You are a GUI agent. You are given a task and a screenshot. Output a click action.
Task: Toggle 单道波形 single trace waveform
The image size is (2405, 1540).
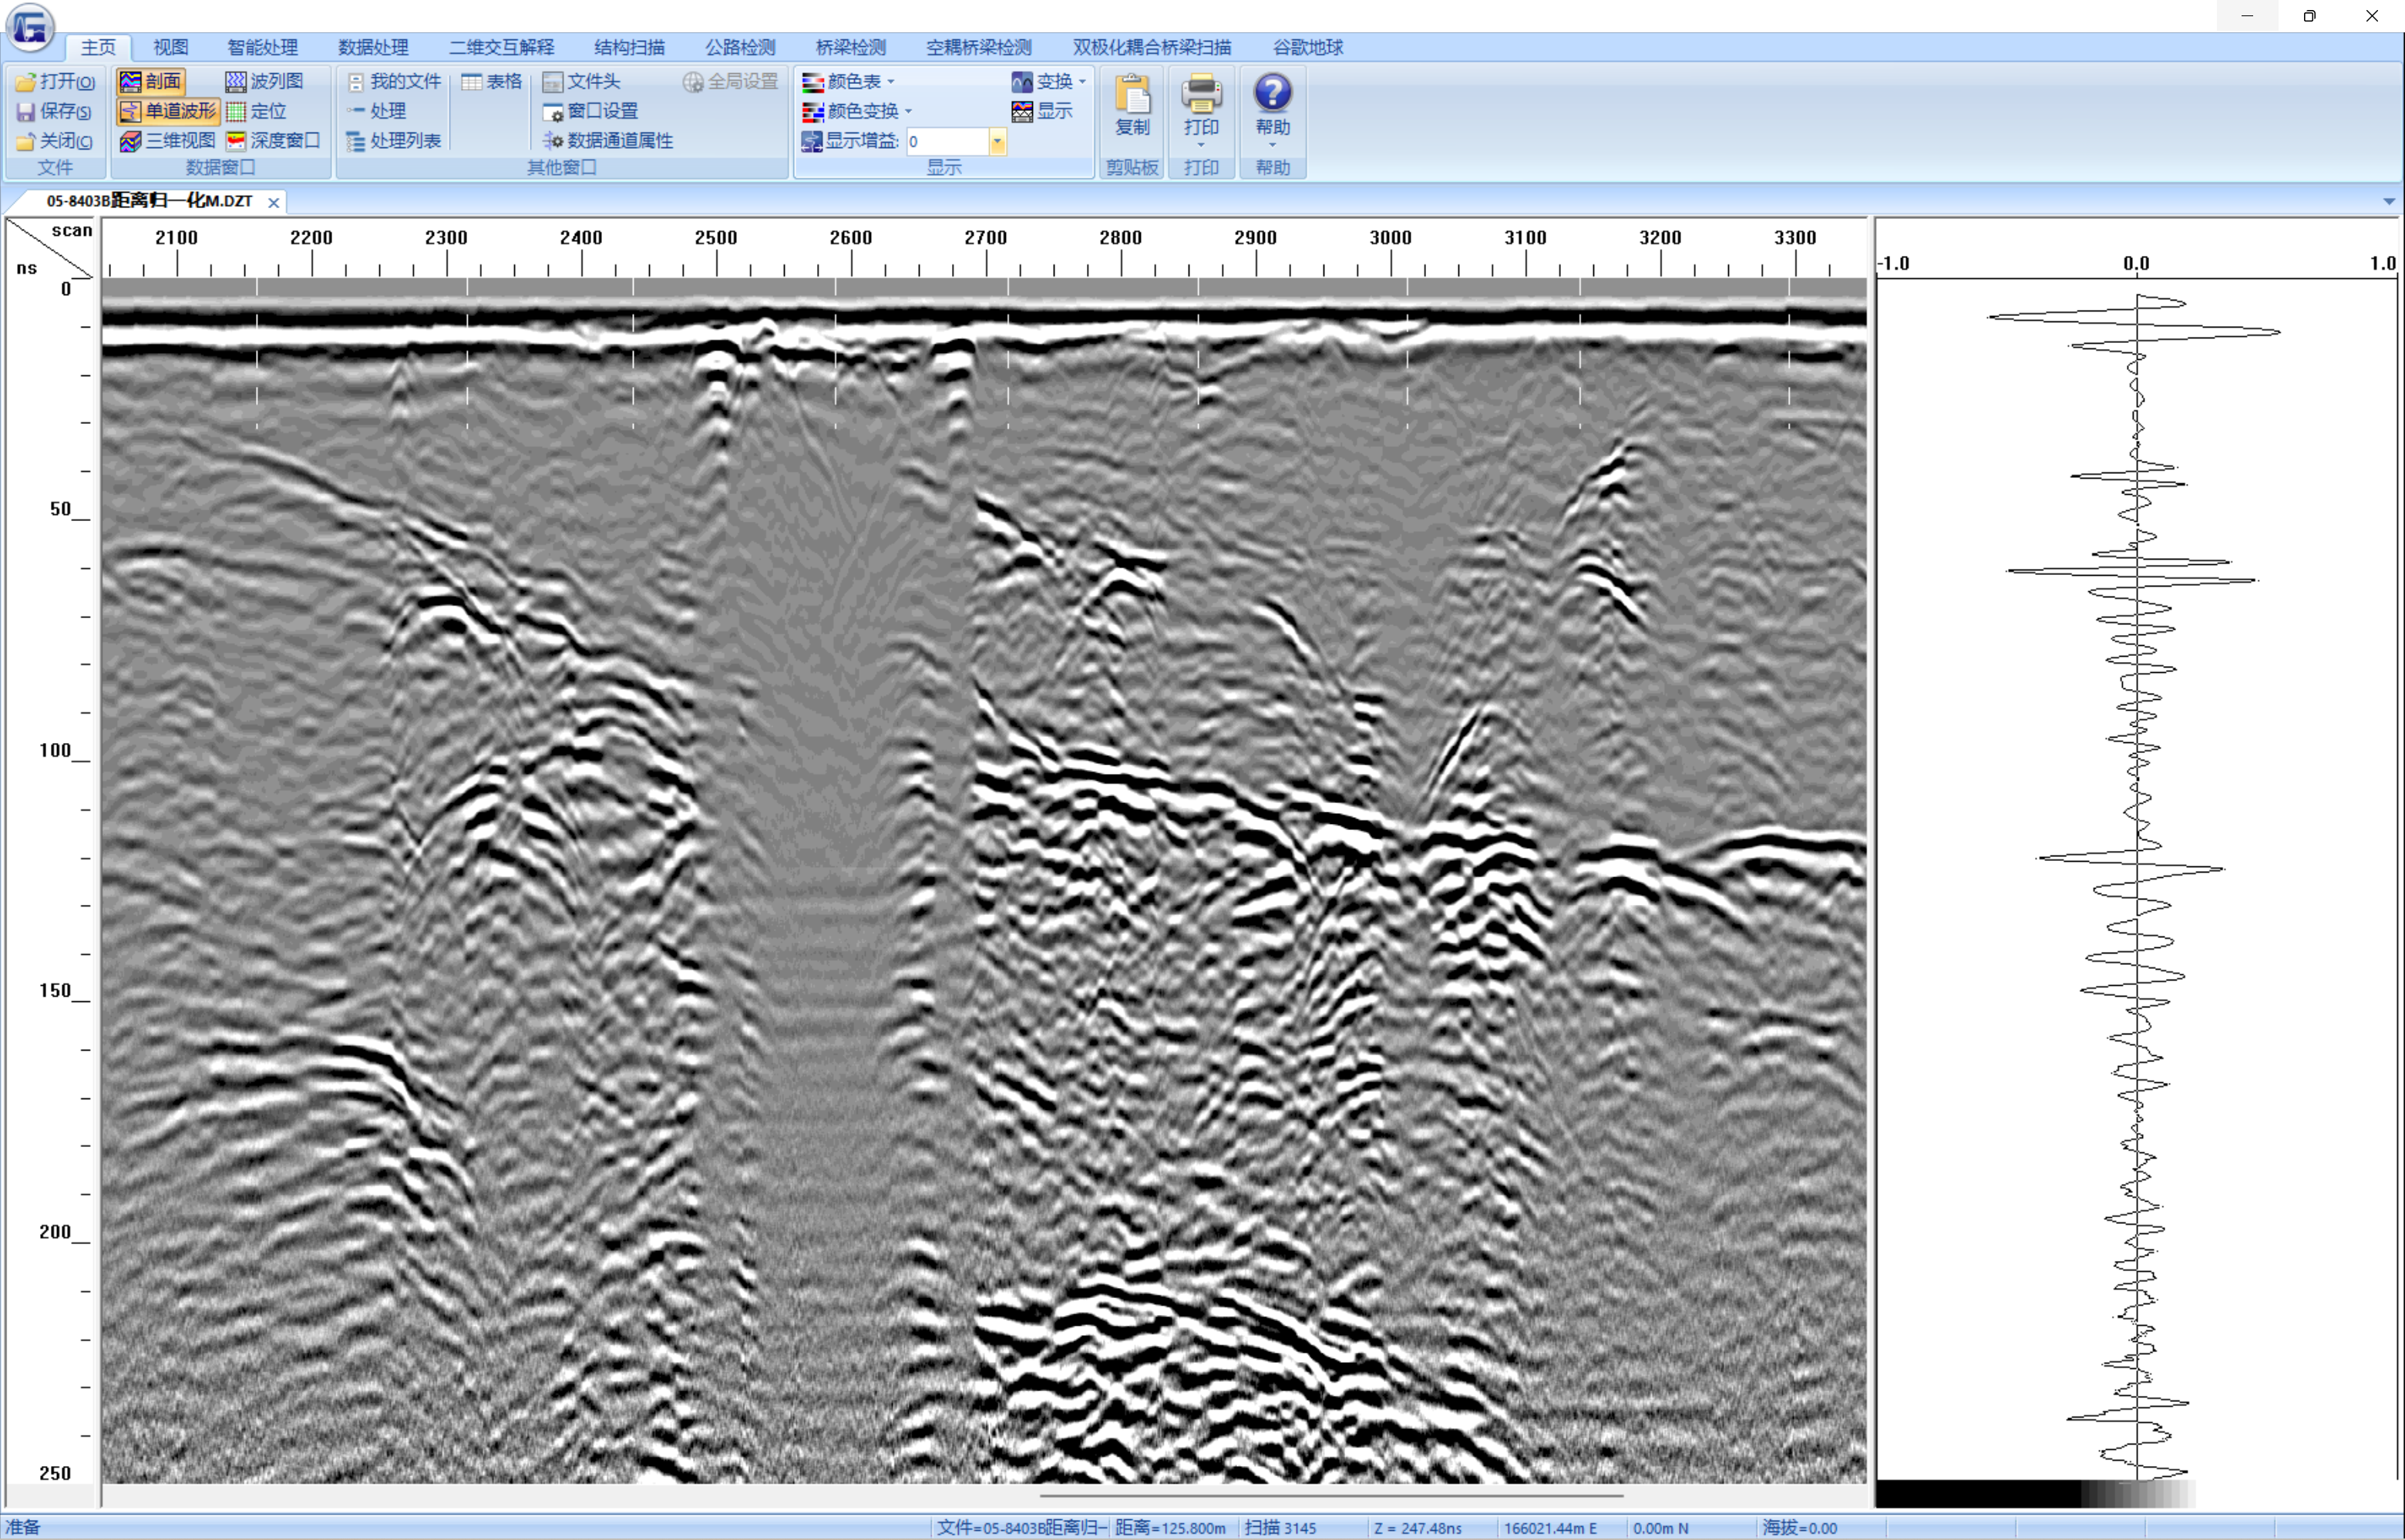(168, 111)
